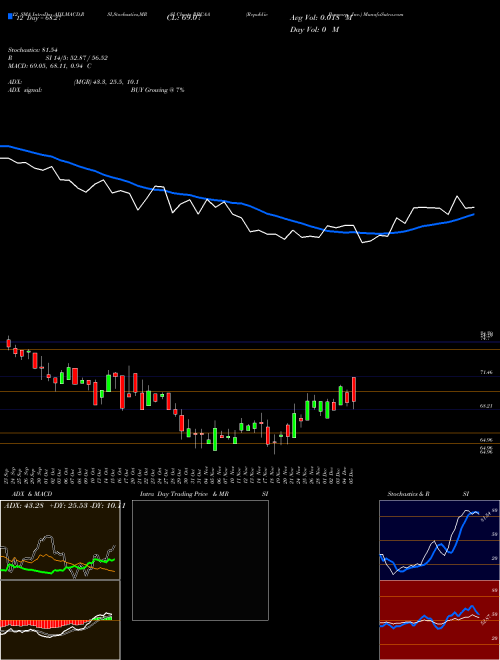Click the 71.46 price level label
500x660 pixels.
(486, 372)
